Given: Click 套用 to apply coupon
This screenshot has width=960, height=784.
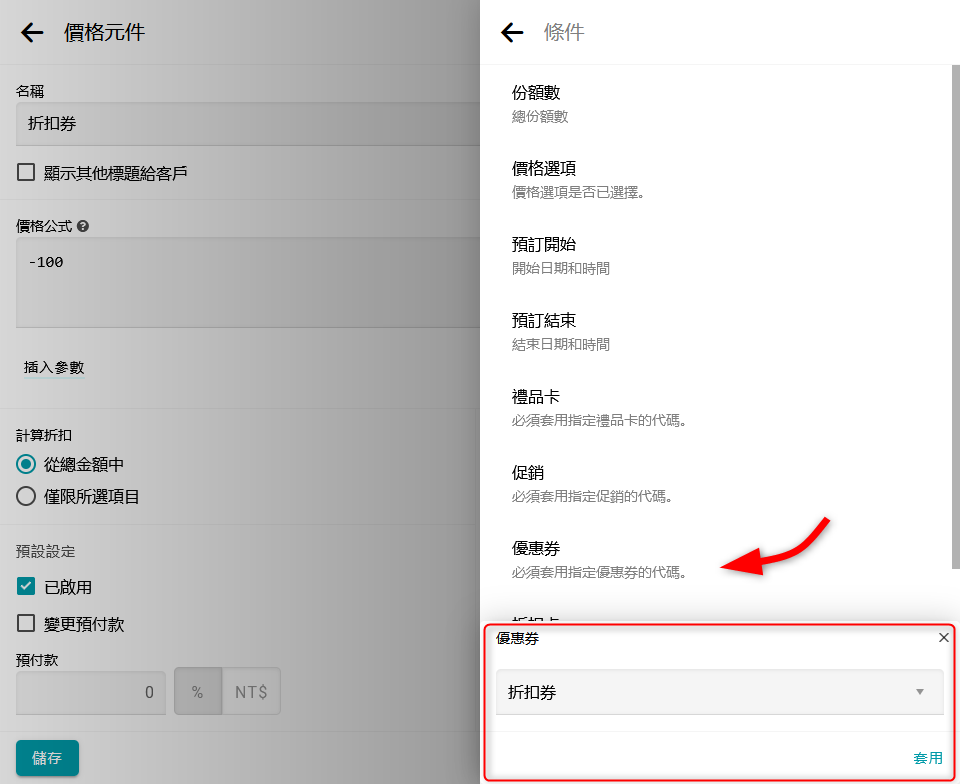Looking at the screenshot, I should pos(927,758).
